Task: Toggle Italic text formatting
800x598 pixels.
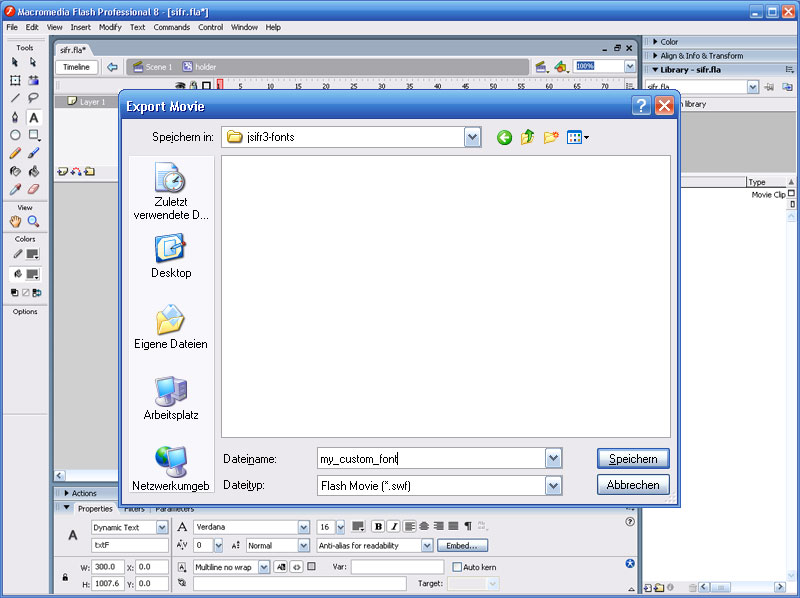Action: (x=393, y=527)
